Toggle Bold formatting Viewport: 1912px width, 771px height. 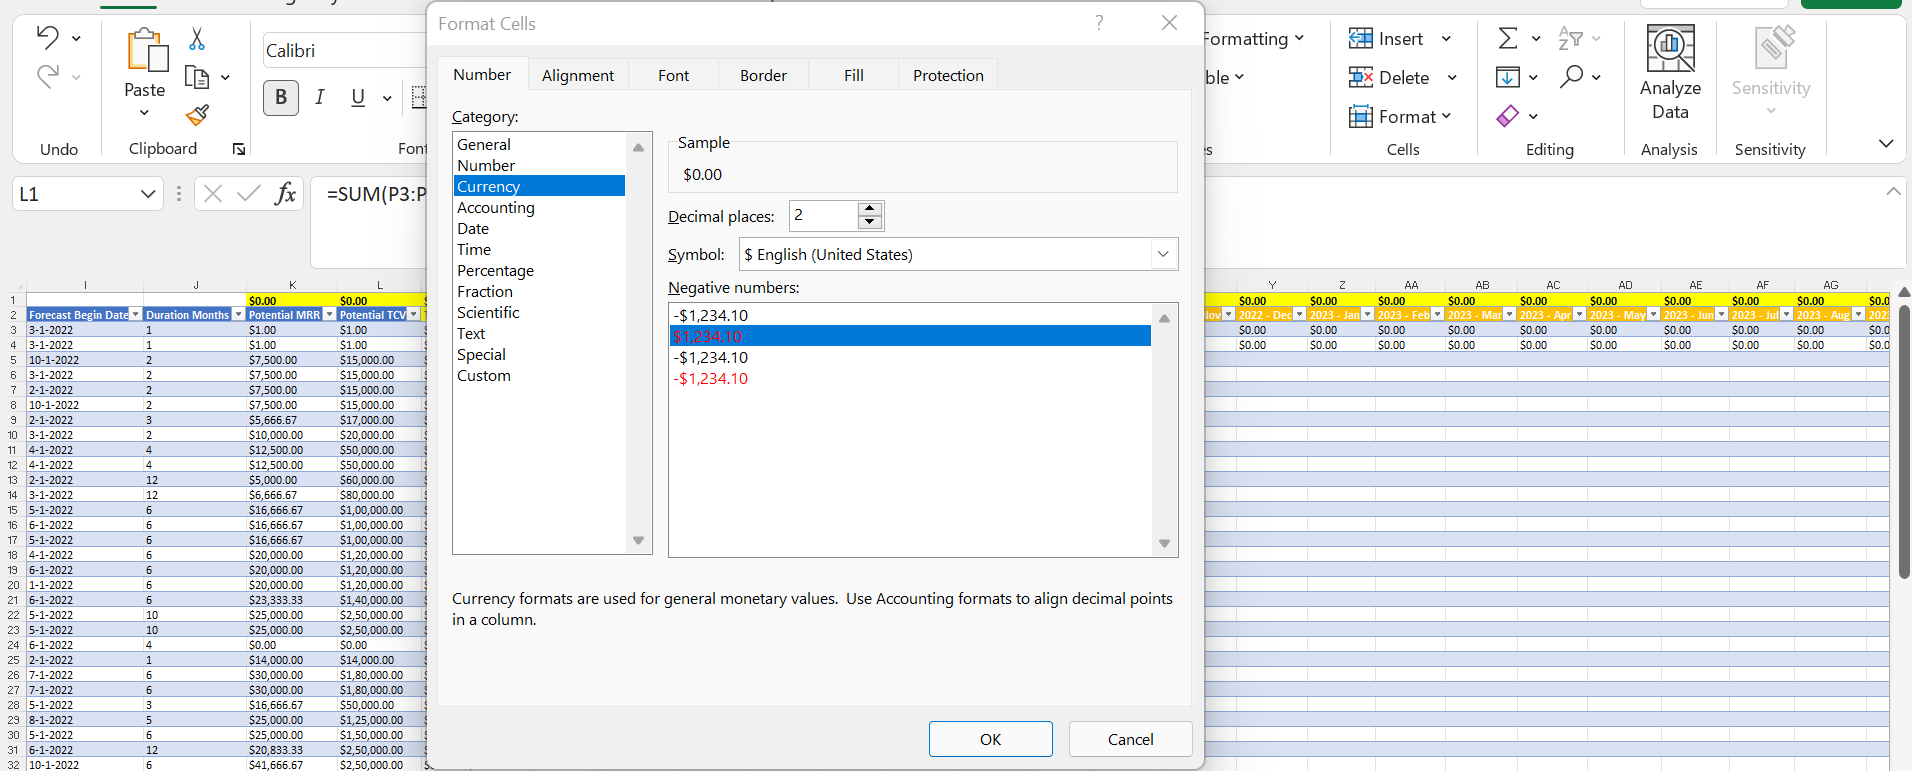[281, 97]
